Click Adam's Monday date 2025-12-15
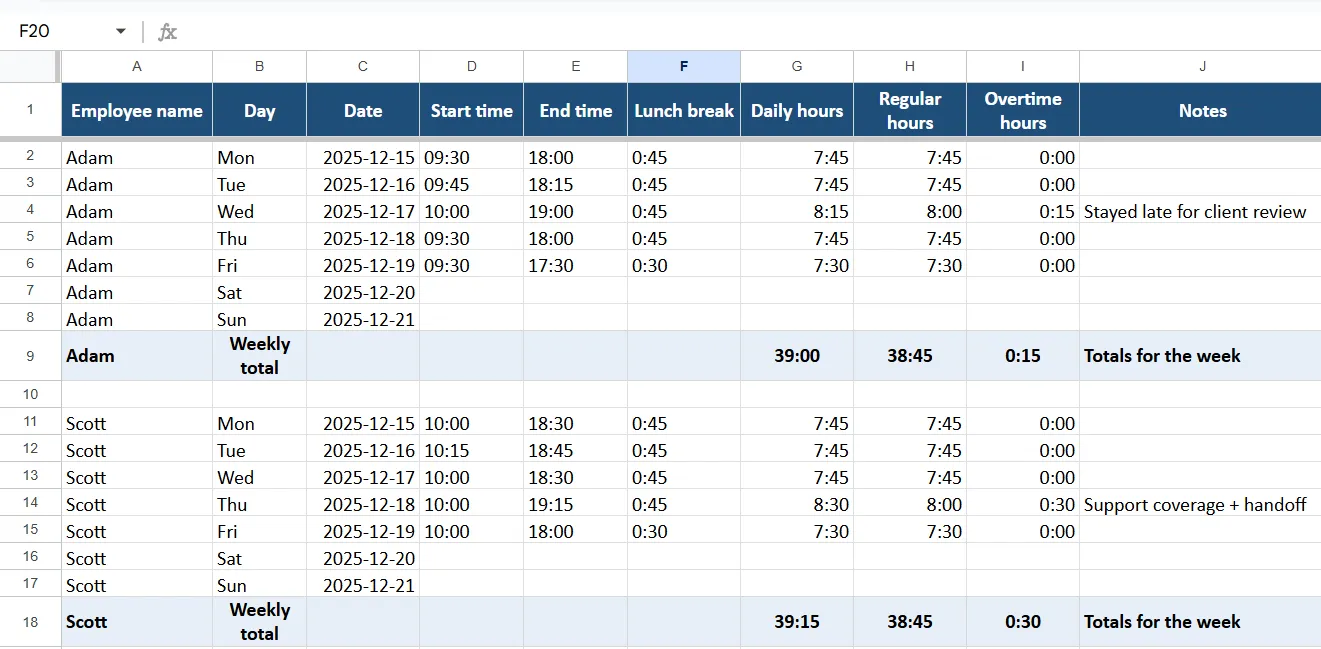This screenshot has height=649, width=1321. click(363, 157)
